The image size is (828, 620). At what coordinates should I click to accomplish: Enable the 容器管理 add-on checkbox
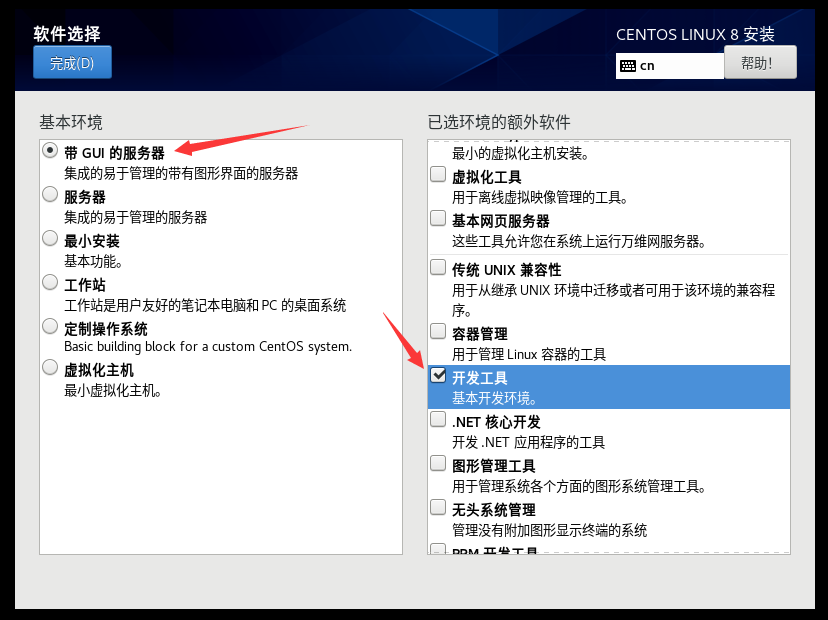pyautogui.click(x=438, y=331)
